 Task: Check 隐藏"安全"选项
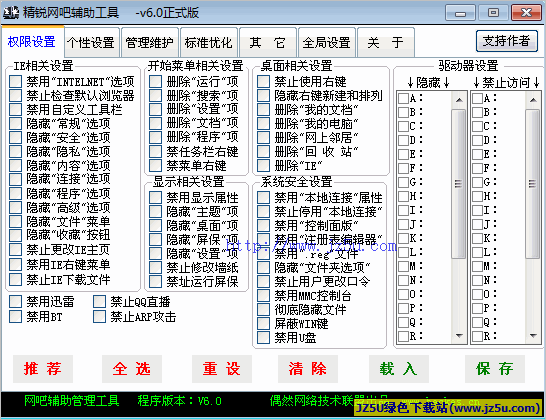[15, 137]
